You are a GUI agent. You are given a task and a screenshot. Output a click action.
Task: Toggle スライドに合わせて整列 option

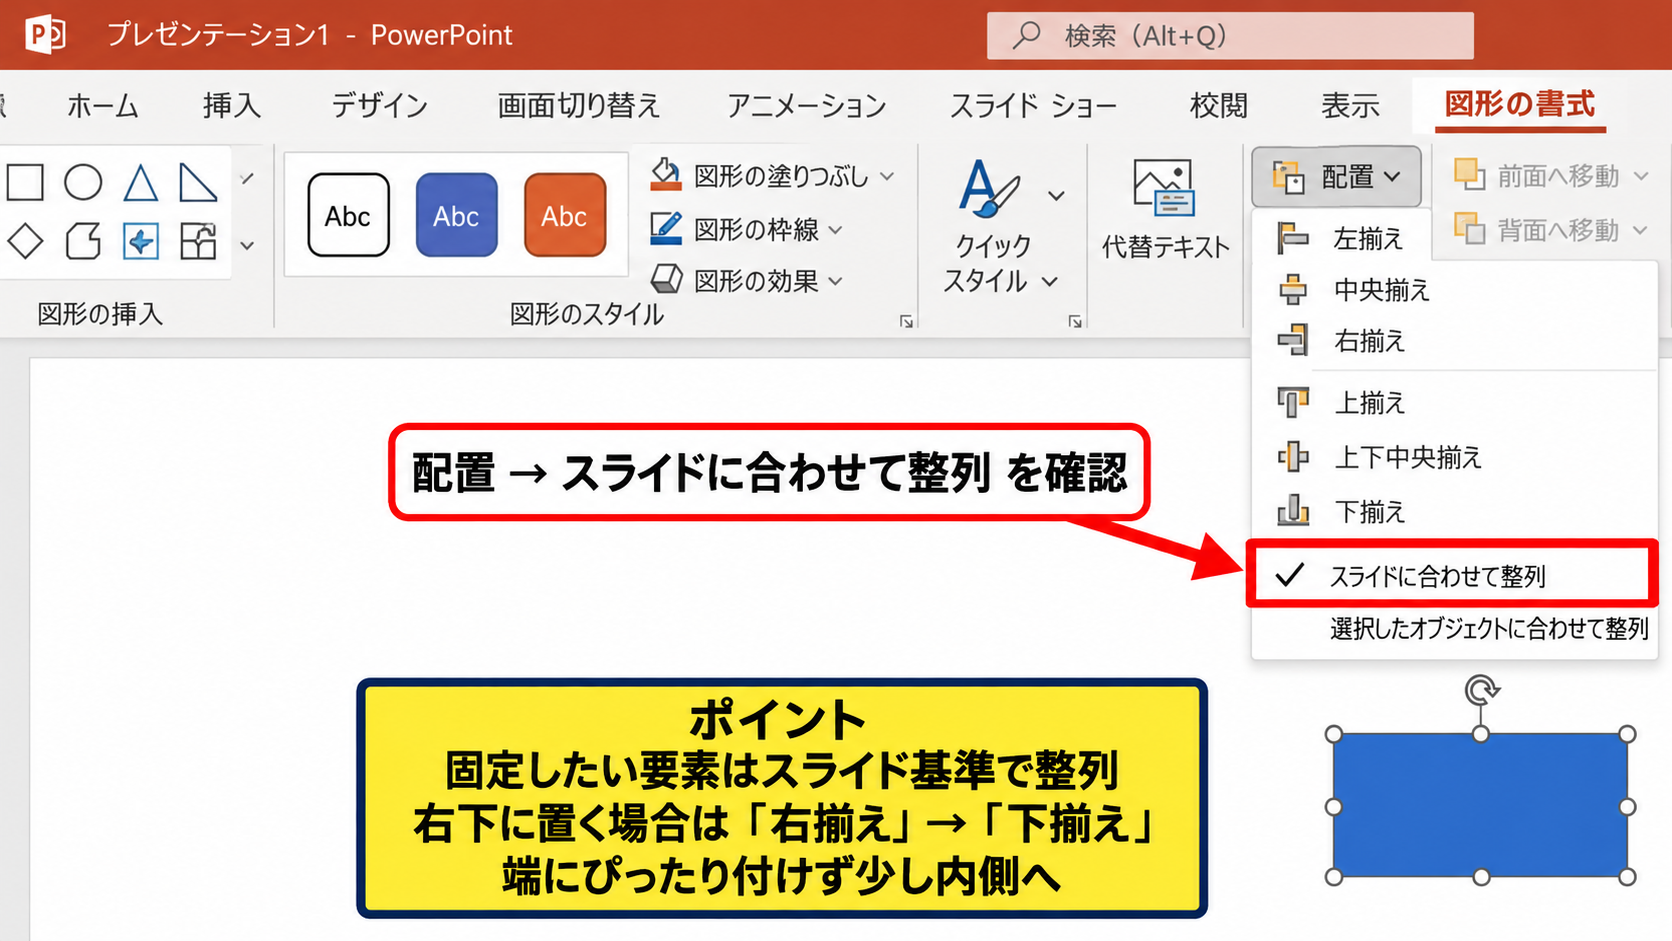tap(1454, 575)
